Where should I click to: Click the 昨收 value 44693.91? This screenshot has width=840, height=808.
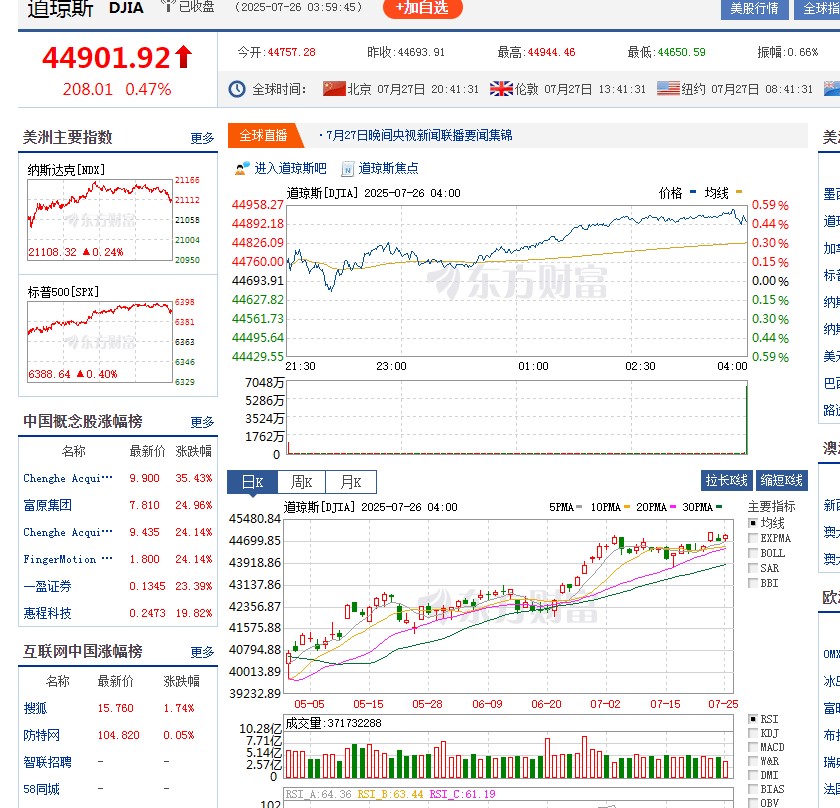click(421, 52)
